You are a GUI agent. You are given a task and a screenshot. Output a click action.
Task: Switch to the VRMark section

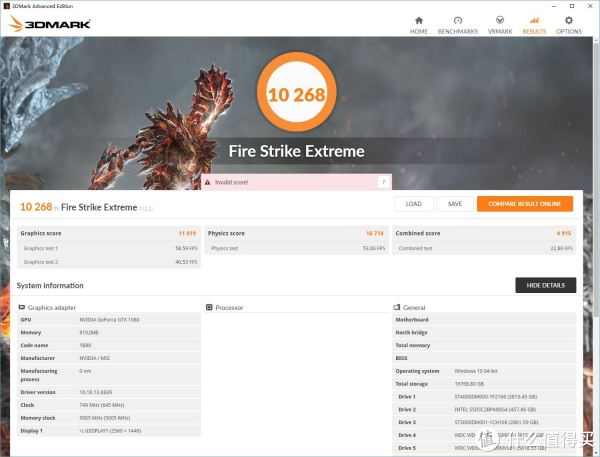500,25
